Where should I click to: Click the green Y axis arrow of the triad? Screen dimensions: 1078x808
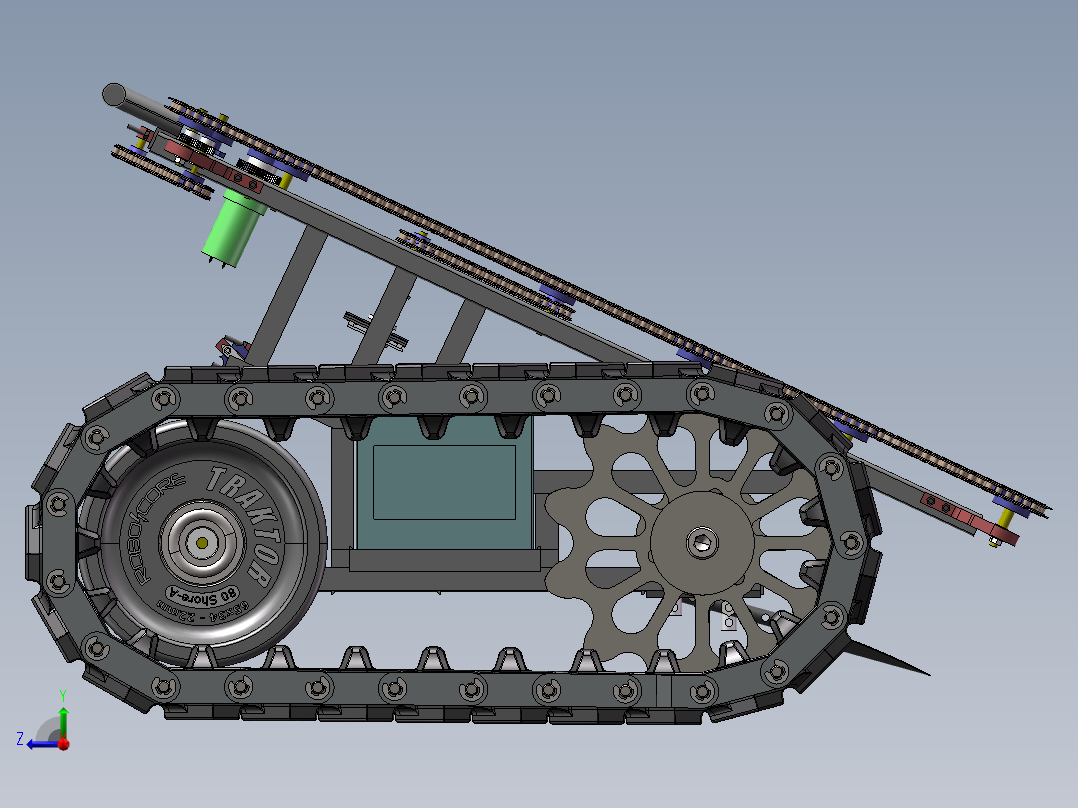(63, 722)
